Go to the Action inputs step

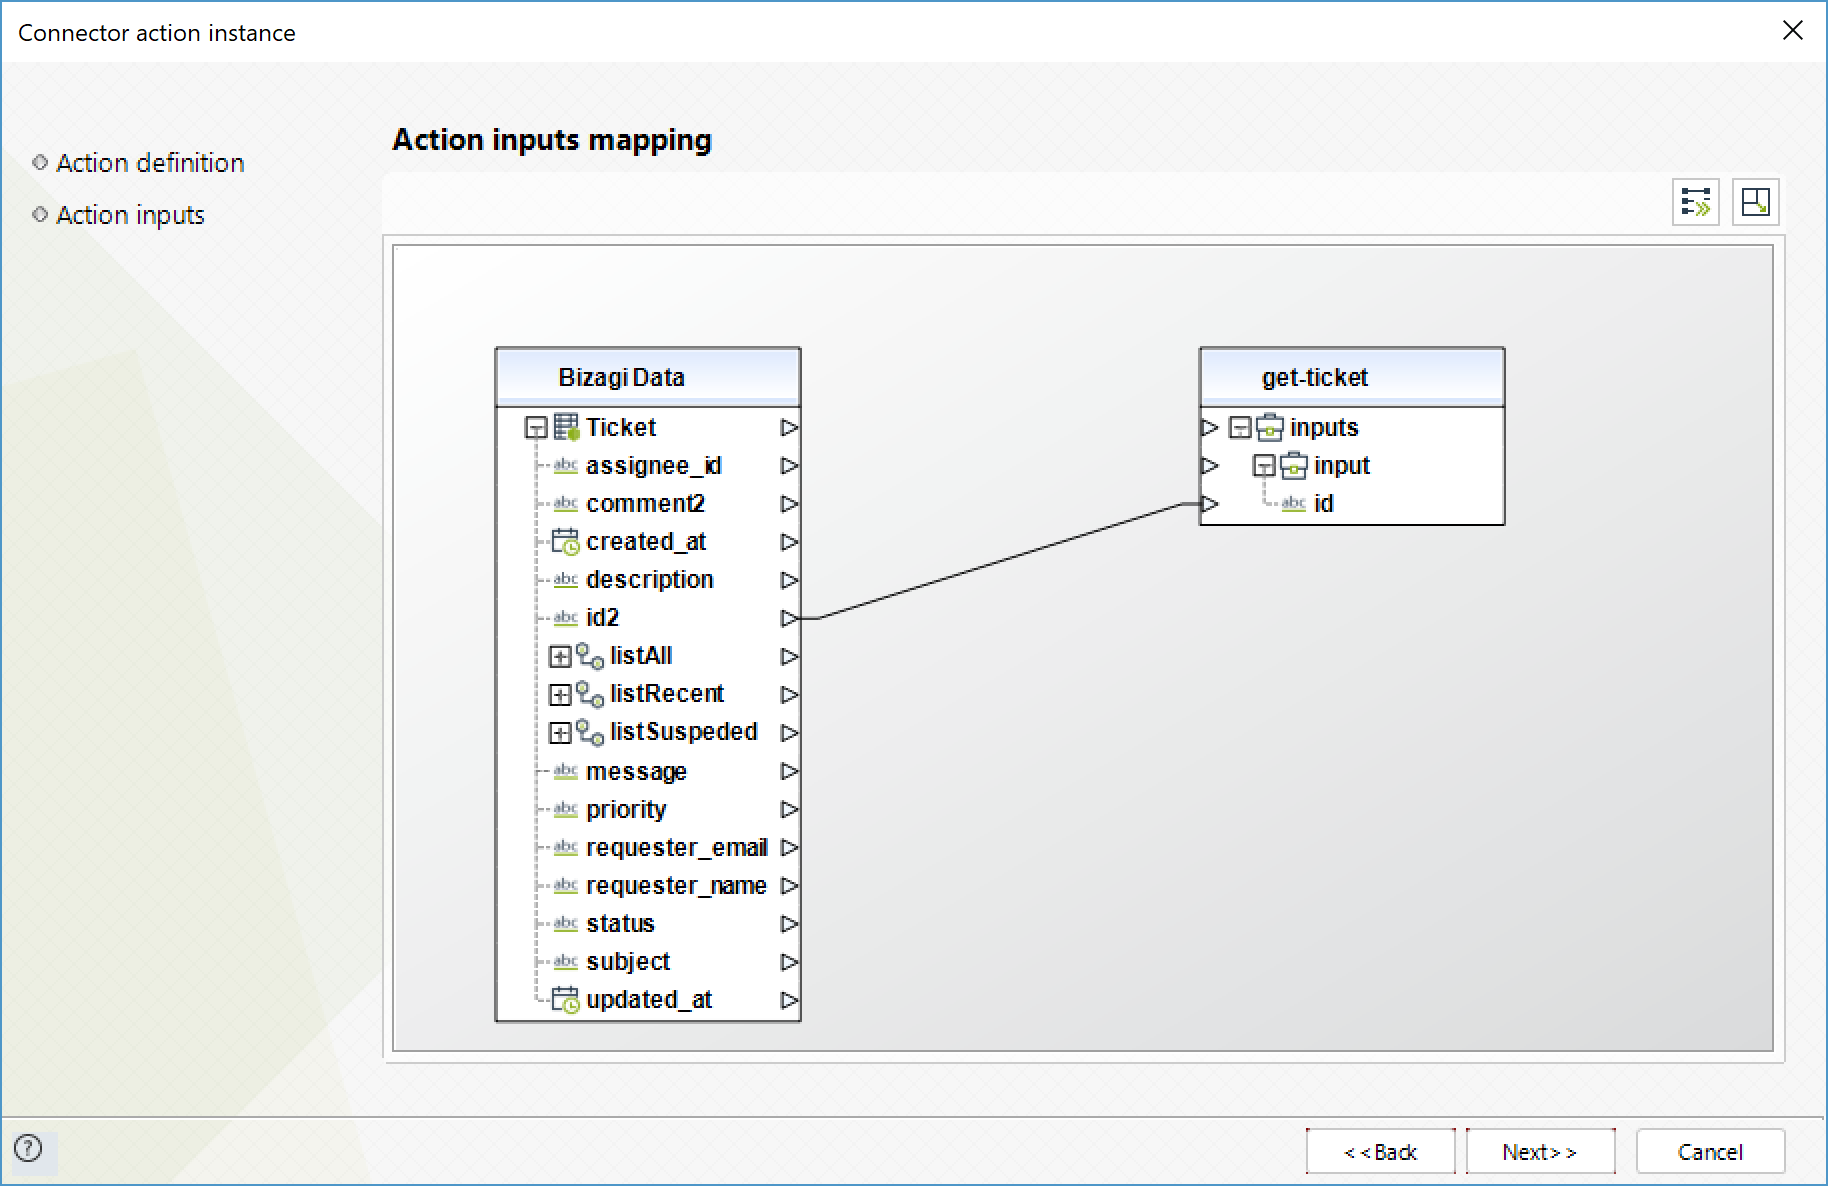(x=130, y=215)
